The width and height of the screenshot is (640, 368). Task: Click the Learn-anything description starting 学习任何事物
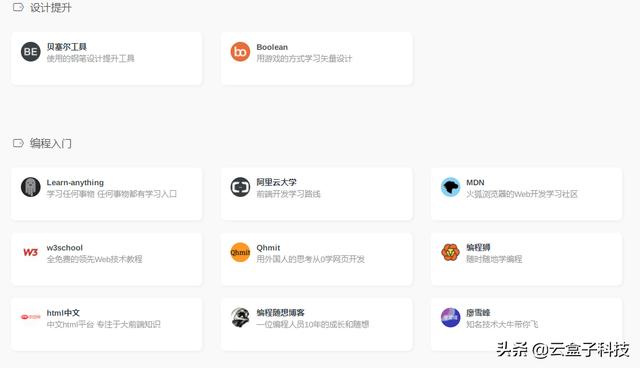pyautogui.click(x=112, y=194)
